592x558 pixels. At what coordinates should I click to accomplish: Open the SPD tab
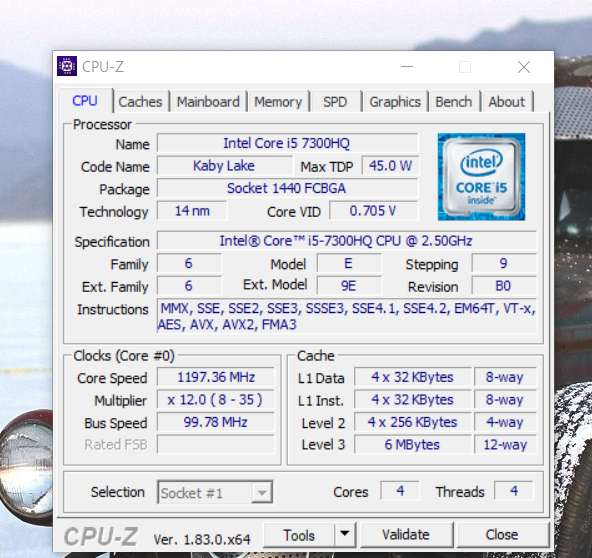(335, 102)
